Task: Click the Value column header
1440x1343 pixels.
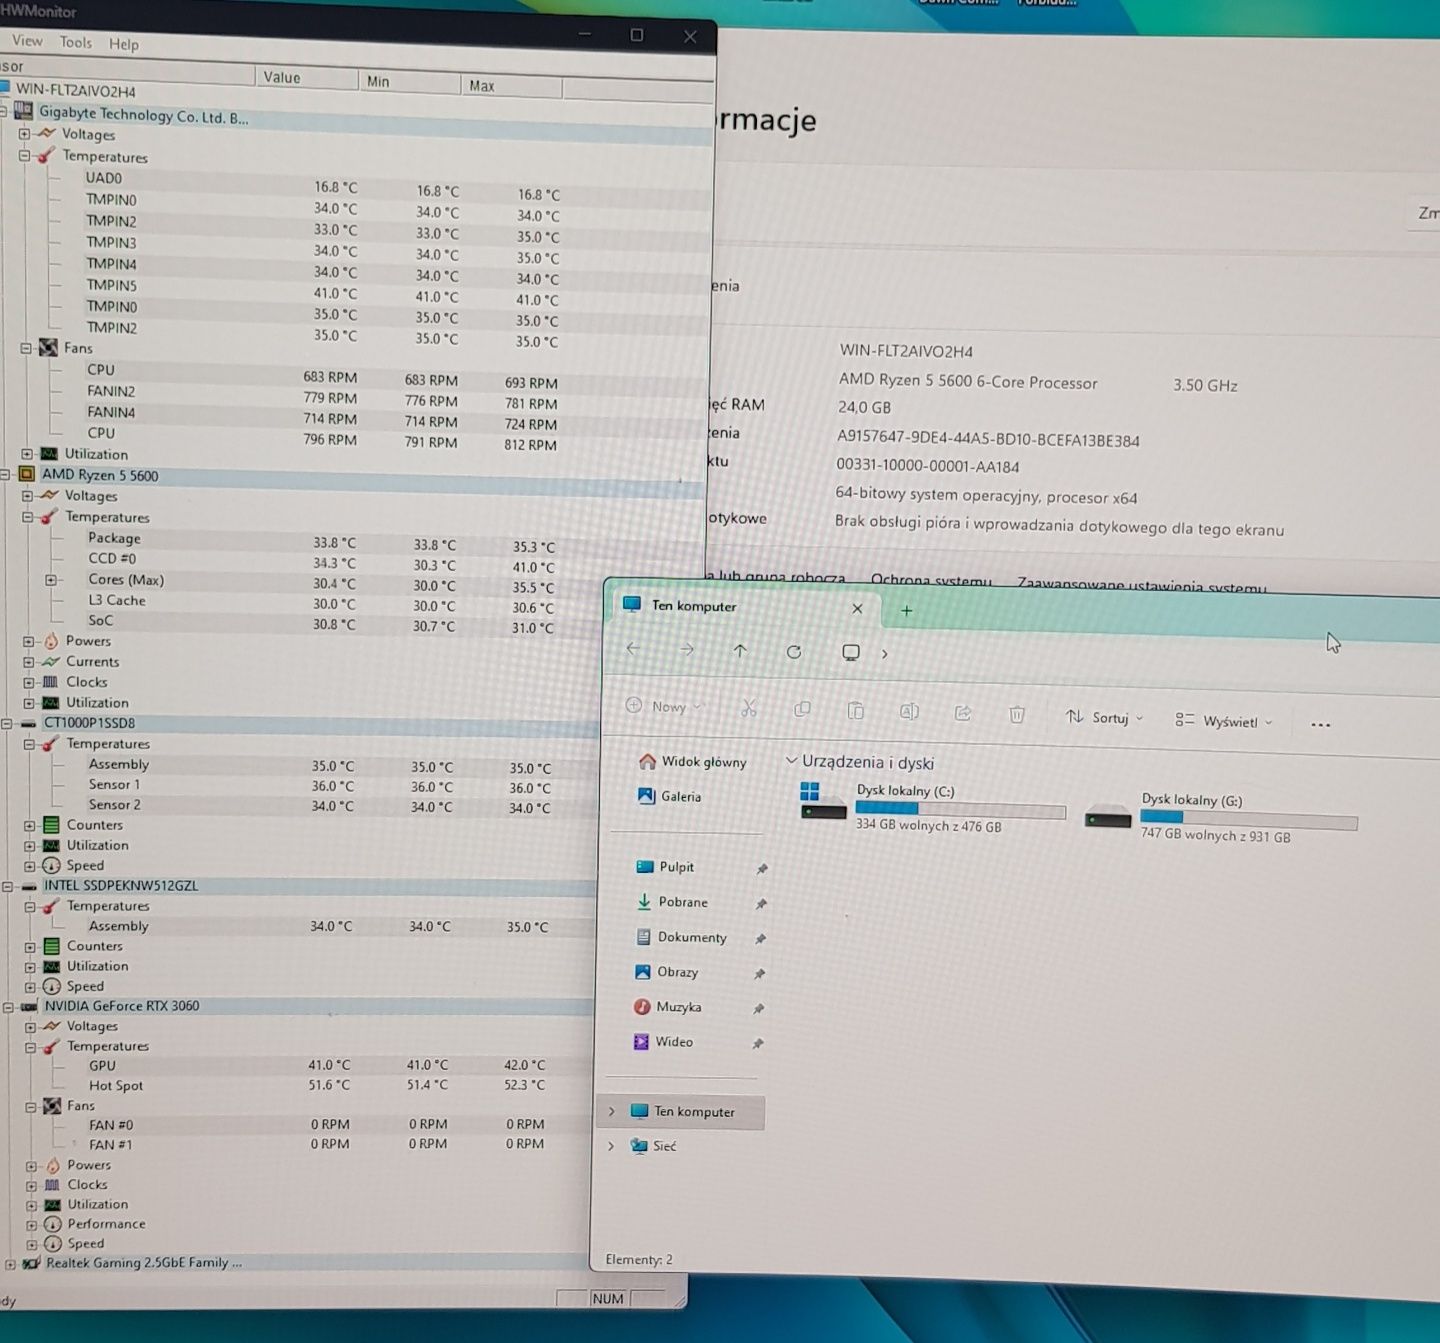Action: [306, 77]
